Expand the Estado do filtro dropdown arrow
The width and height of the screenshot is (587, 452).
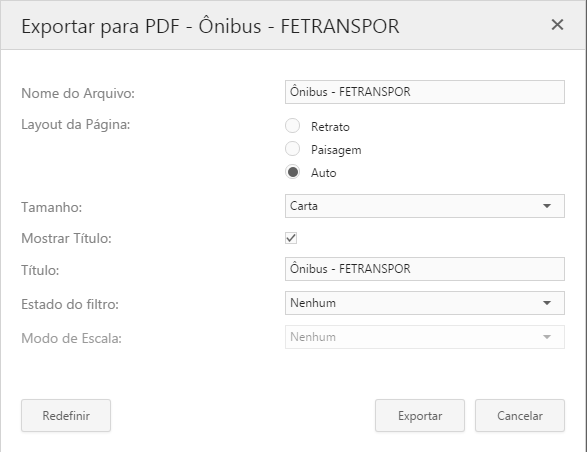pyautogui.click(x=547, y=303)
